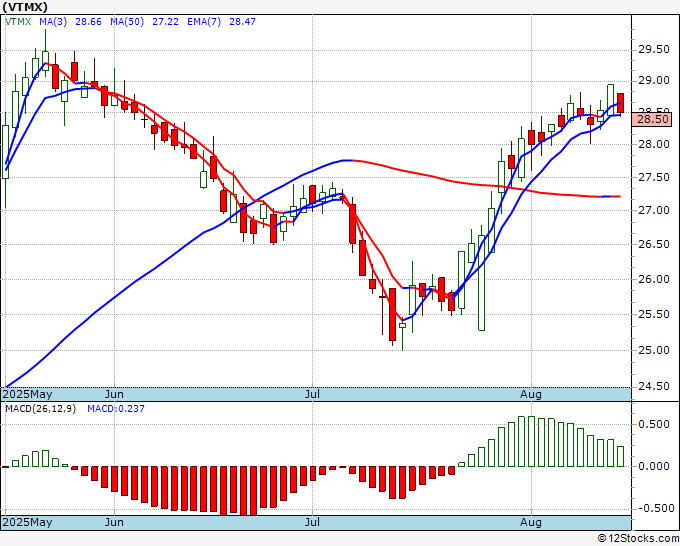Select 2025May on the MACD time axis
This screenshot has width=680, height=546.
coord(28,522)
